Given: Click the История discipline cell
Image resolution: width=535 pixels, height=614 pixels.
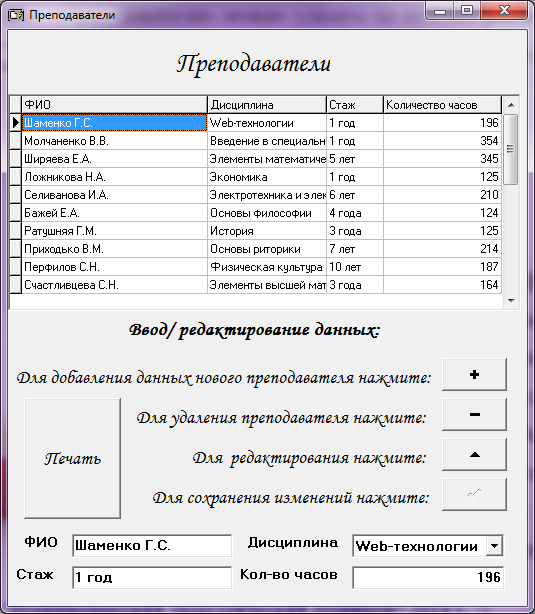Looking at the screenshot, I should pos(267,231).
